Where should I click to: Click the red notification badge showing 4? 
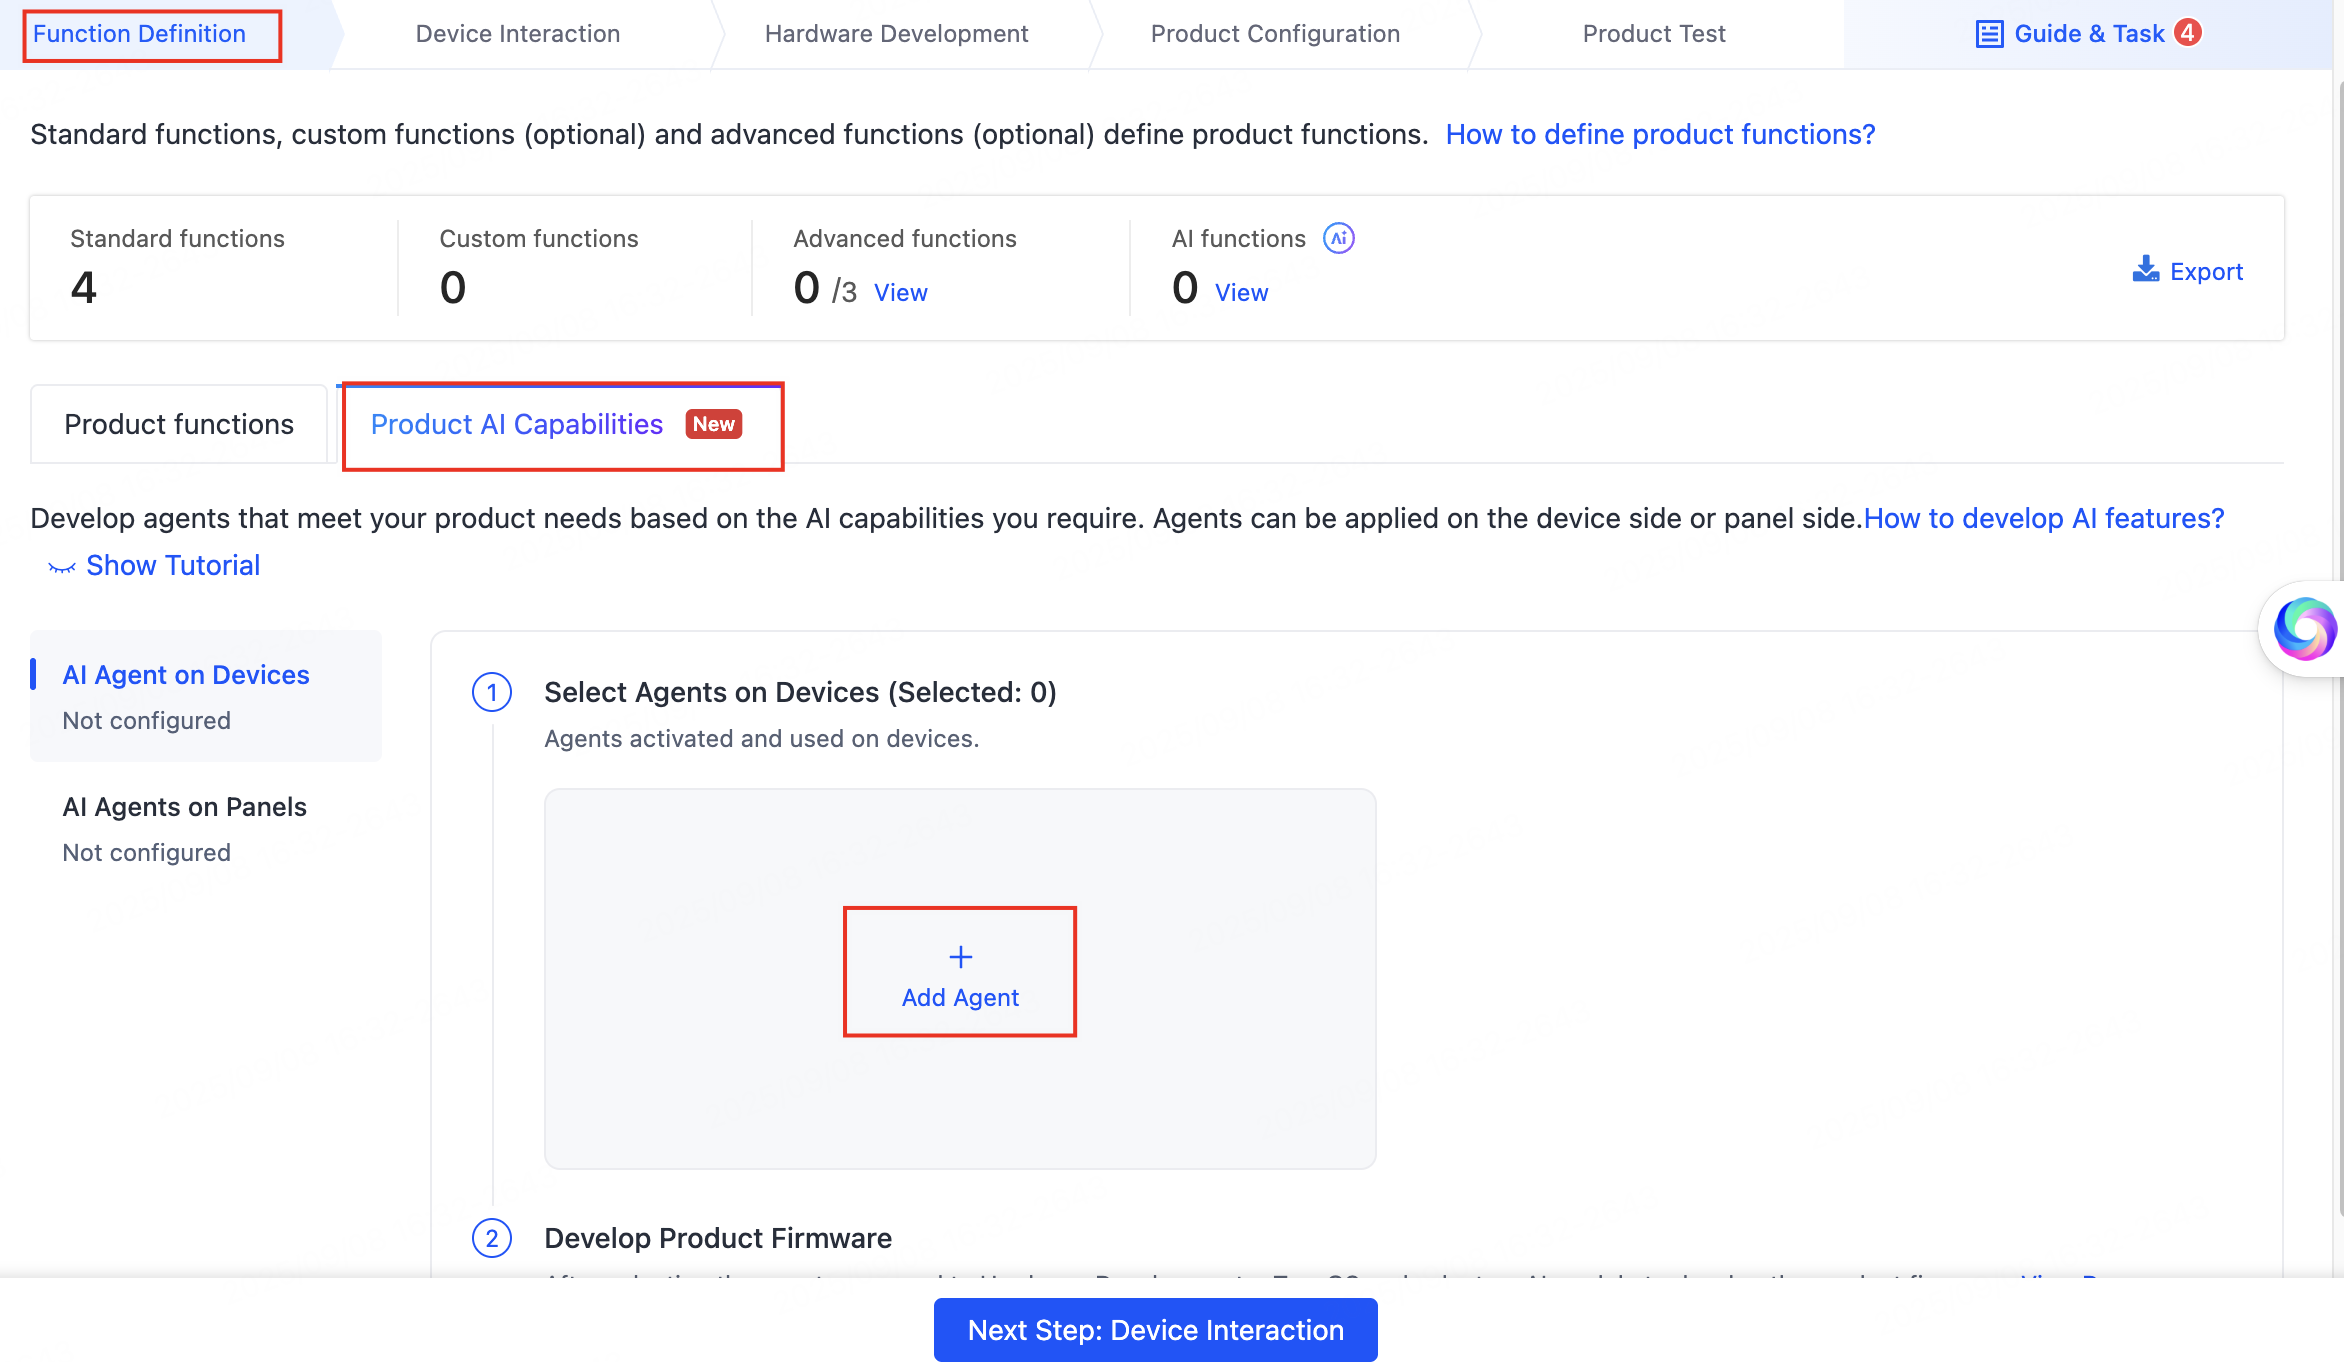(2188, 33)
